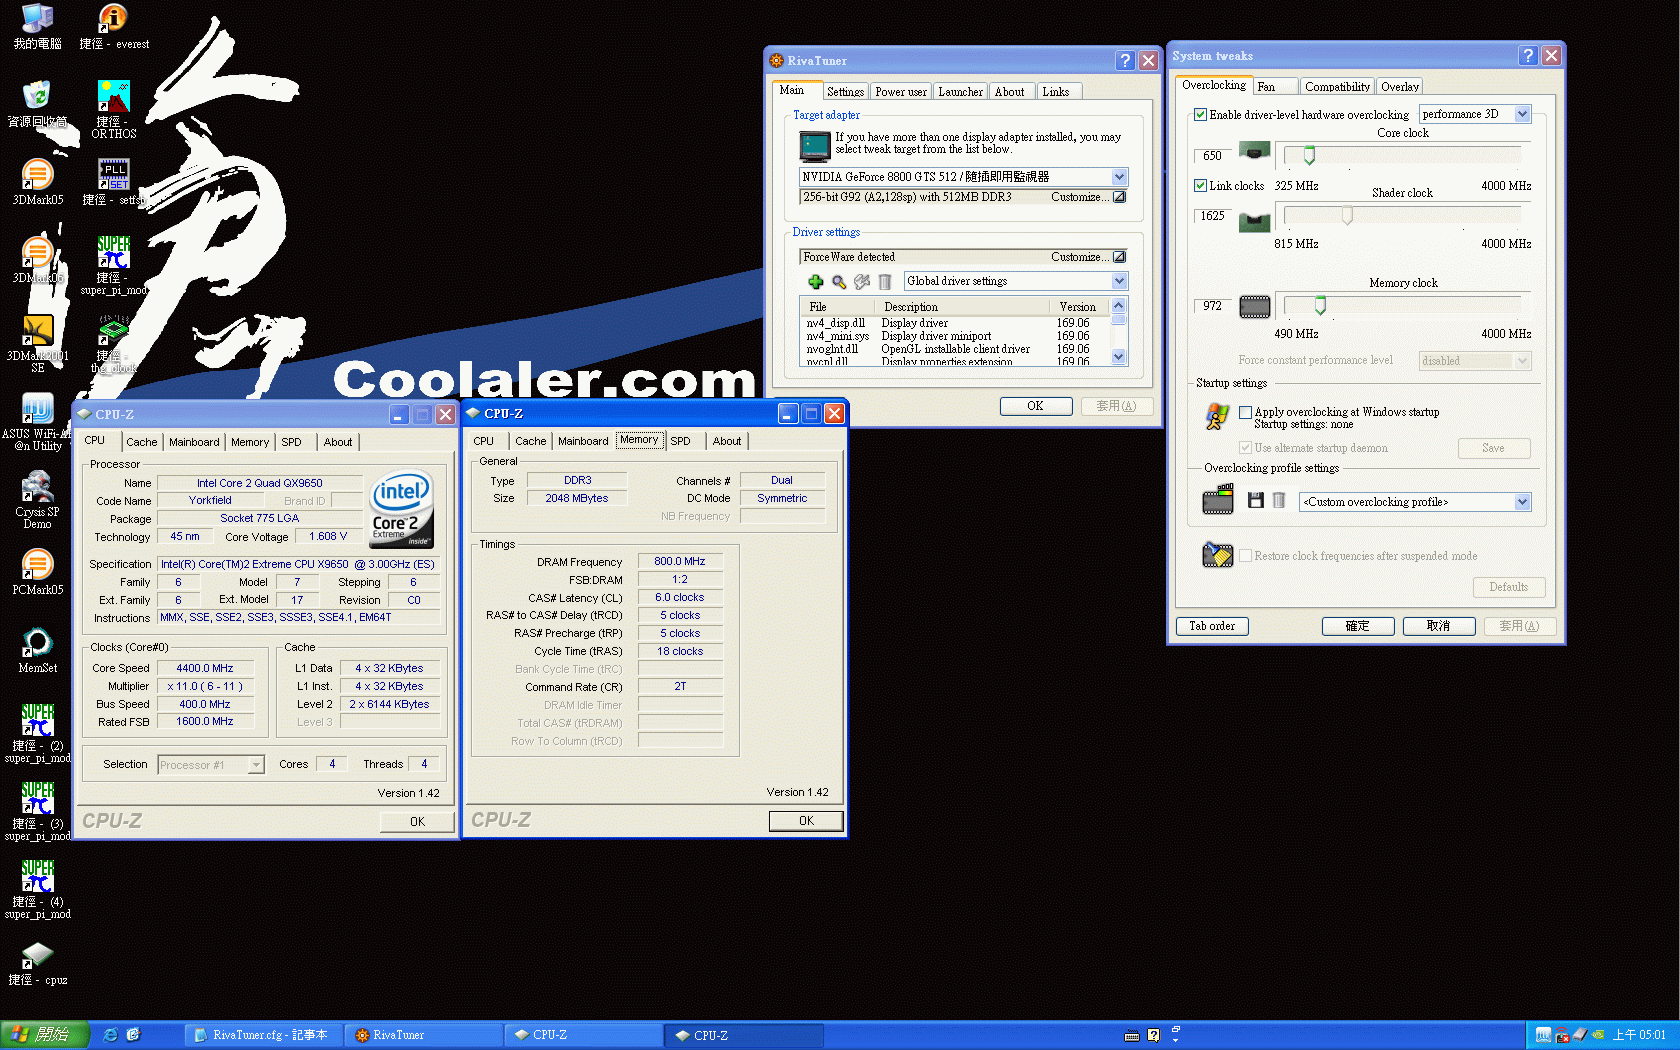Click the Shader clock 1625 value field
The width and height of the screenshot is (1680, 1050).
pyautogui.click(x=1213, y=216)
